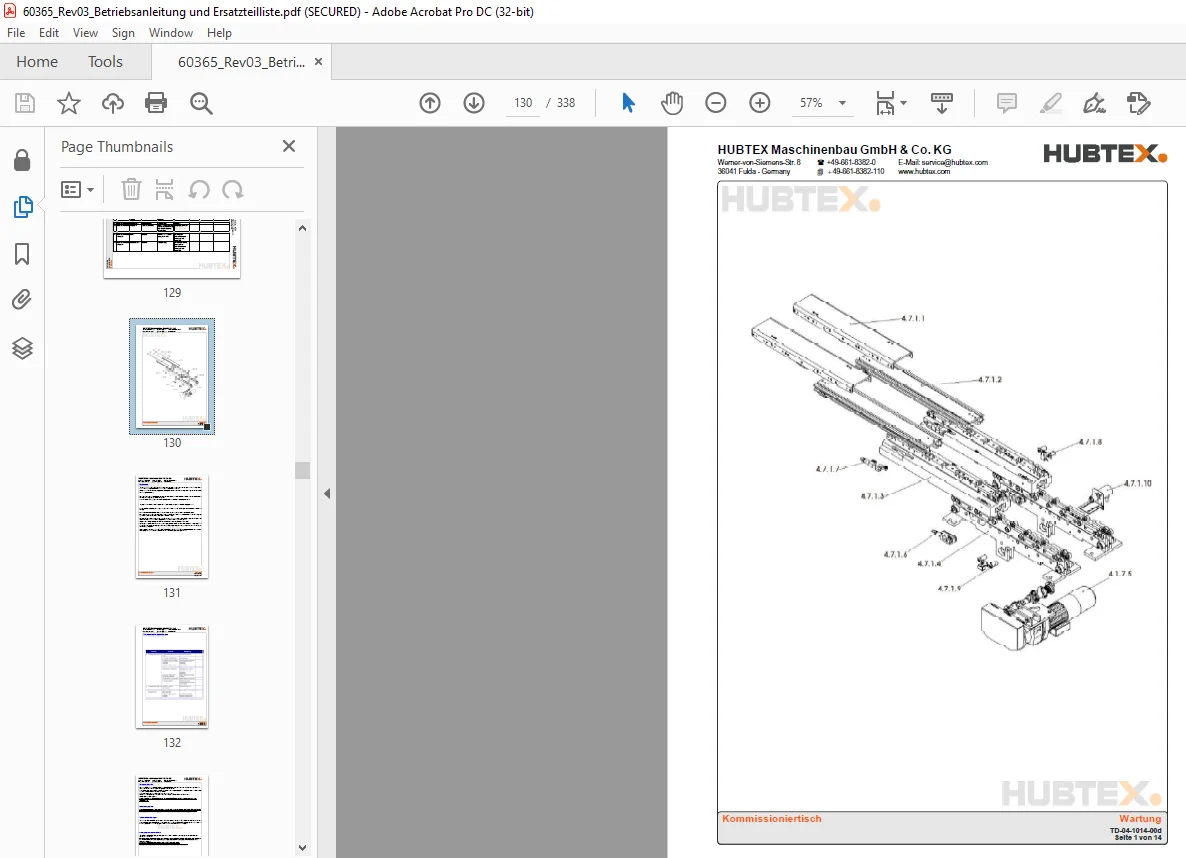Open the Window menu
1186x858 pixels.
tap(171, 33)
